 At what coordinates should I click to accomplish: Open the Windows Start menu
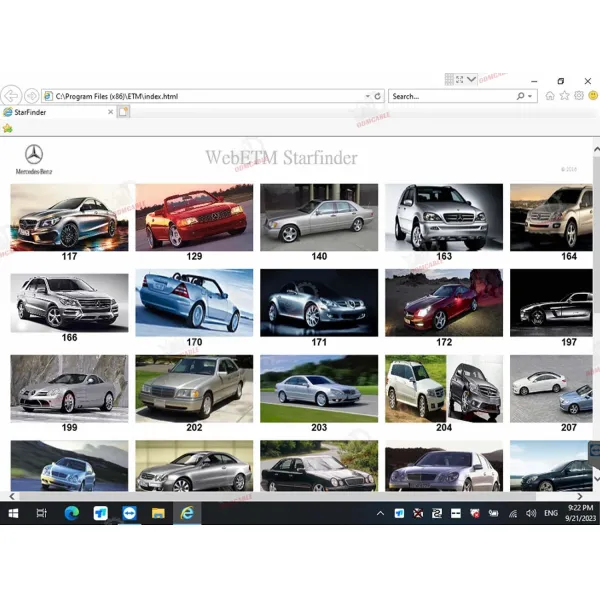[x=13, y=513]
